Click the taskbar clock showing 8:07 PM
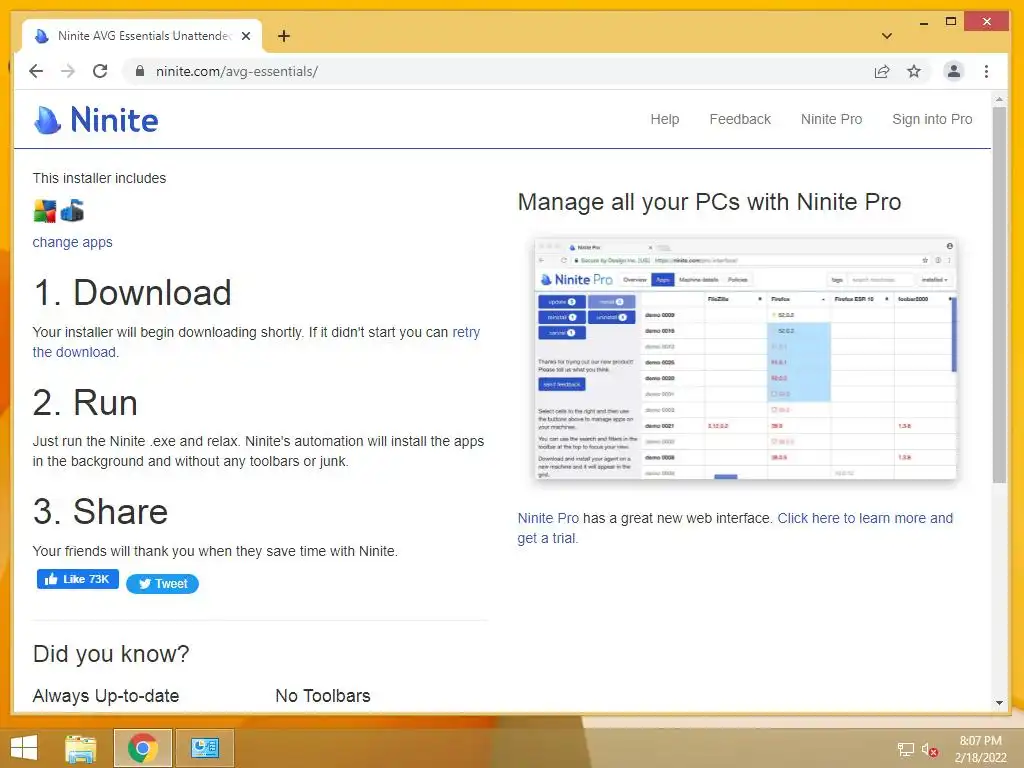Viewport: 1024px width, 768px height. click(980, 749)
